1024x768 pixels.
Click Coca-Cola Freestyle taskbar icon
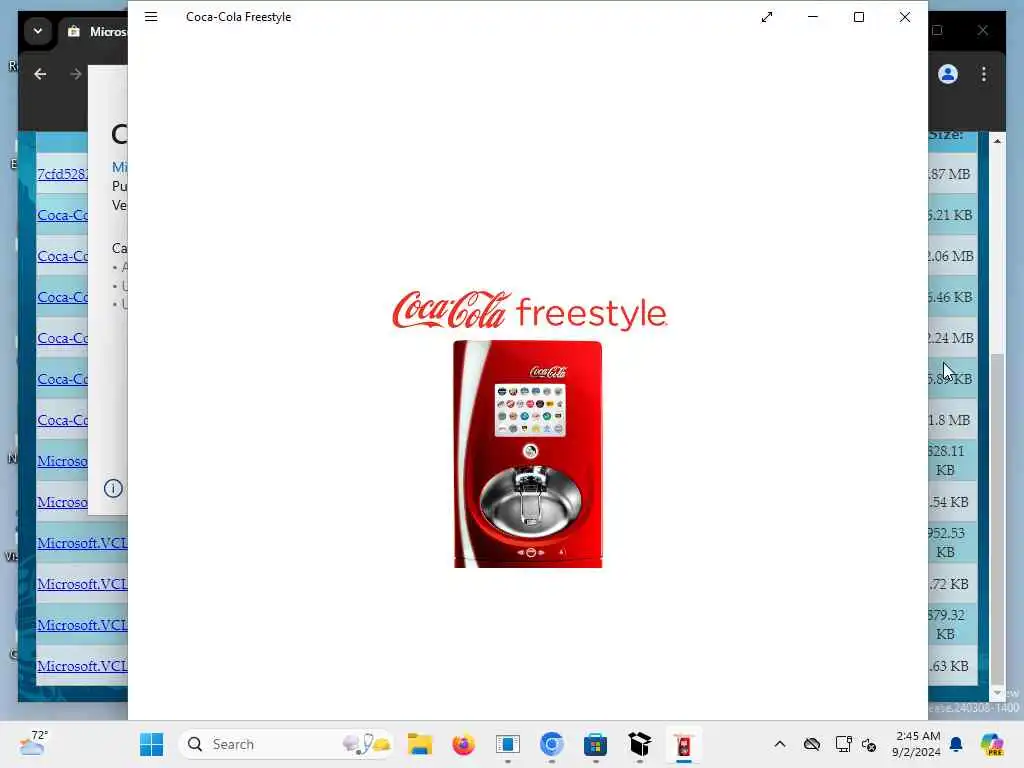point(684,744)
